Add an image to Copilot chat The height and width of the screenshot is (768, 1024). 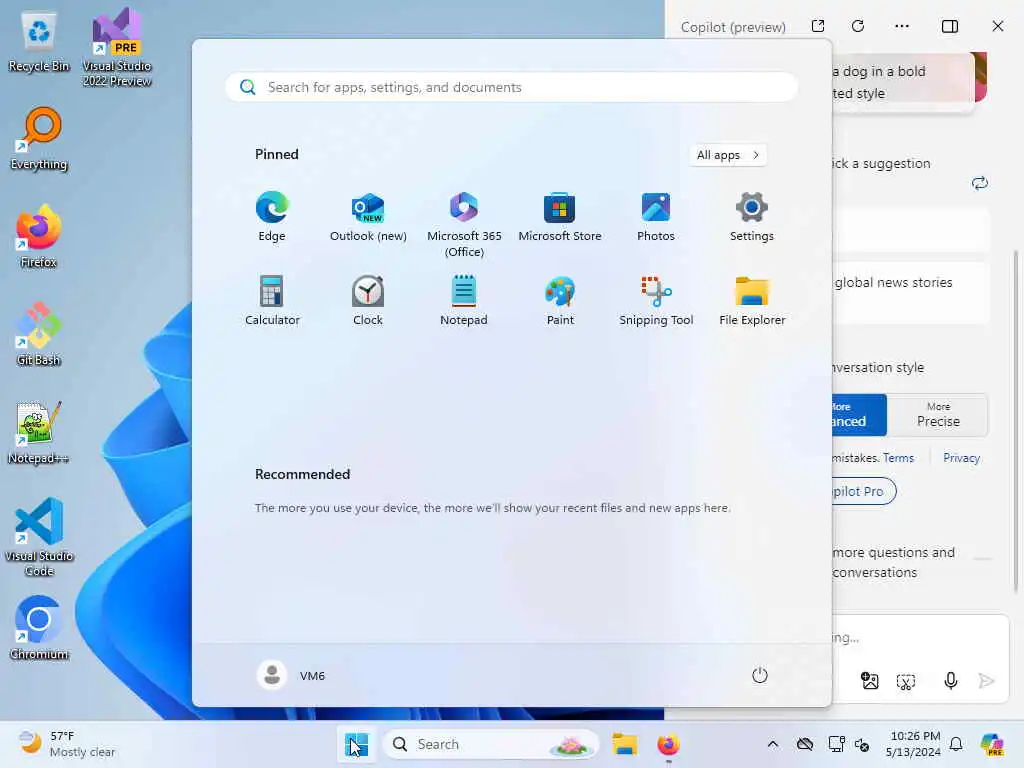[870, 681]
